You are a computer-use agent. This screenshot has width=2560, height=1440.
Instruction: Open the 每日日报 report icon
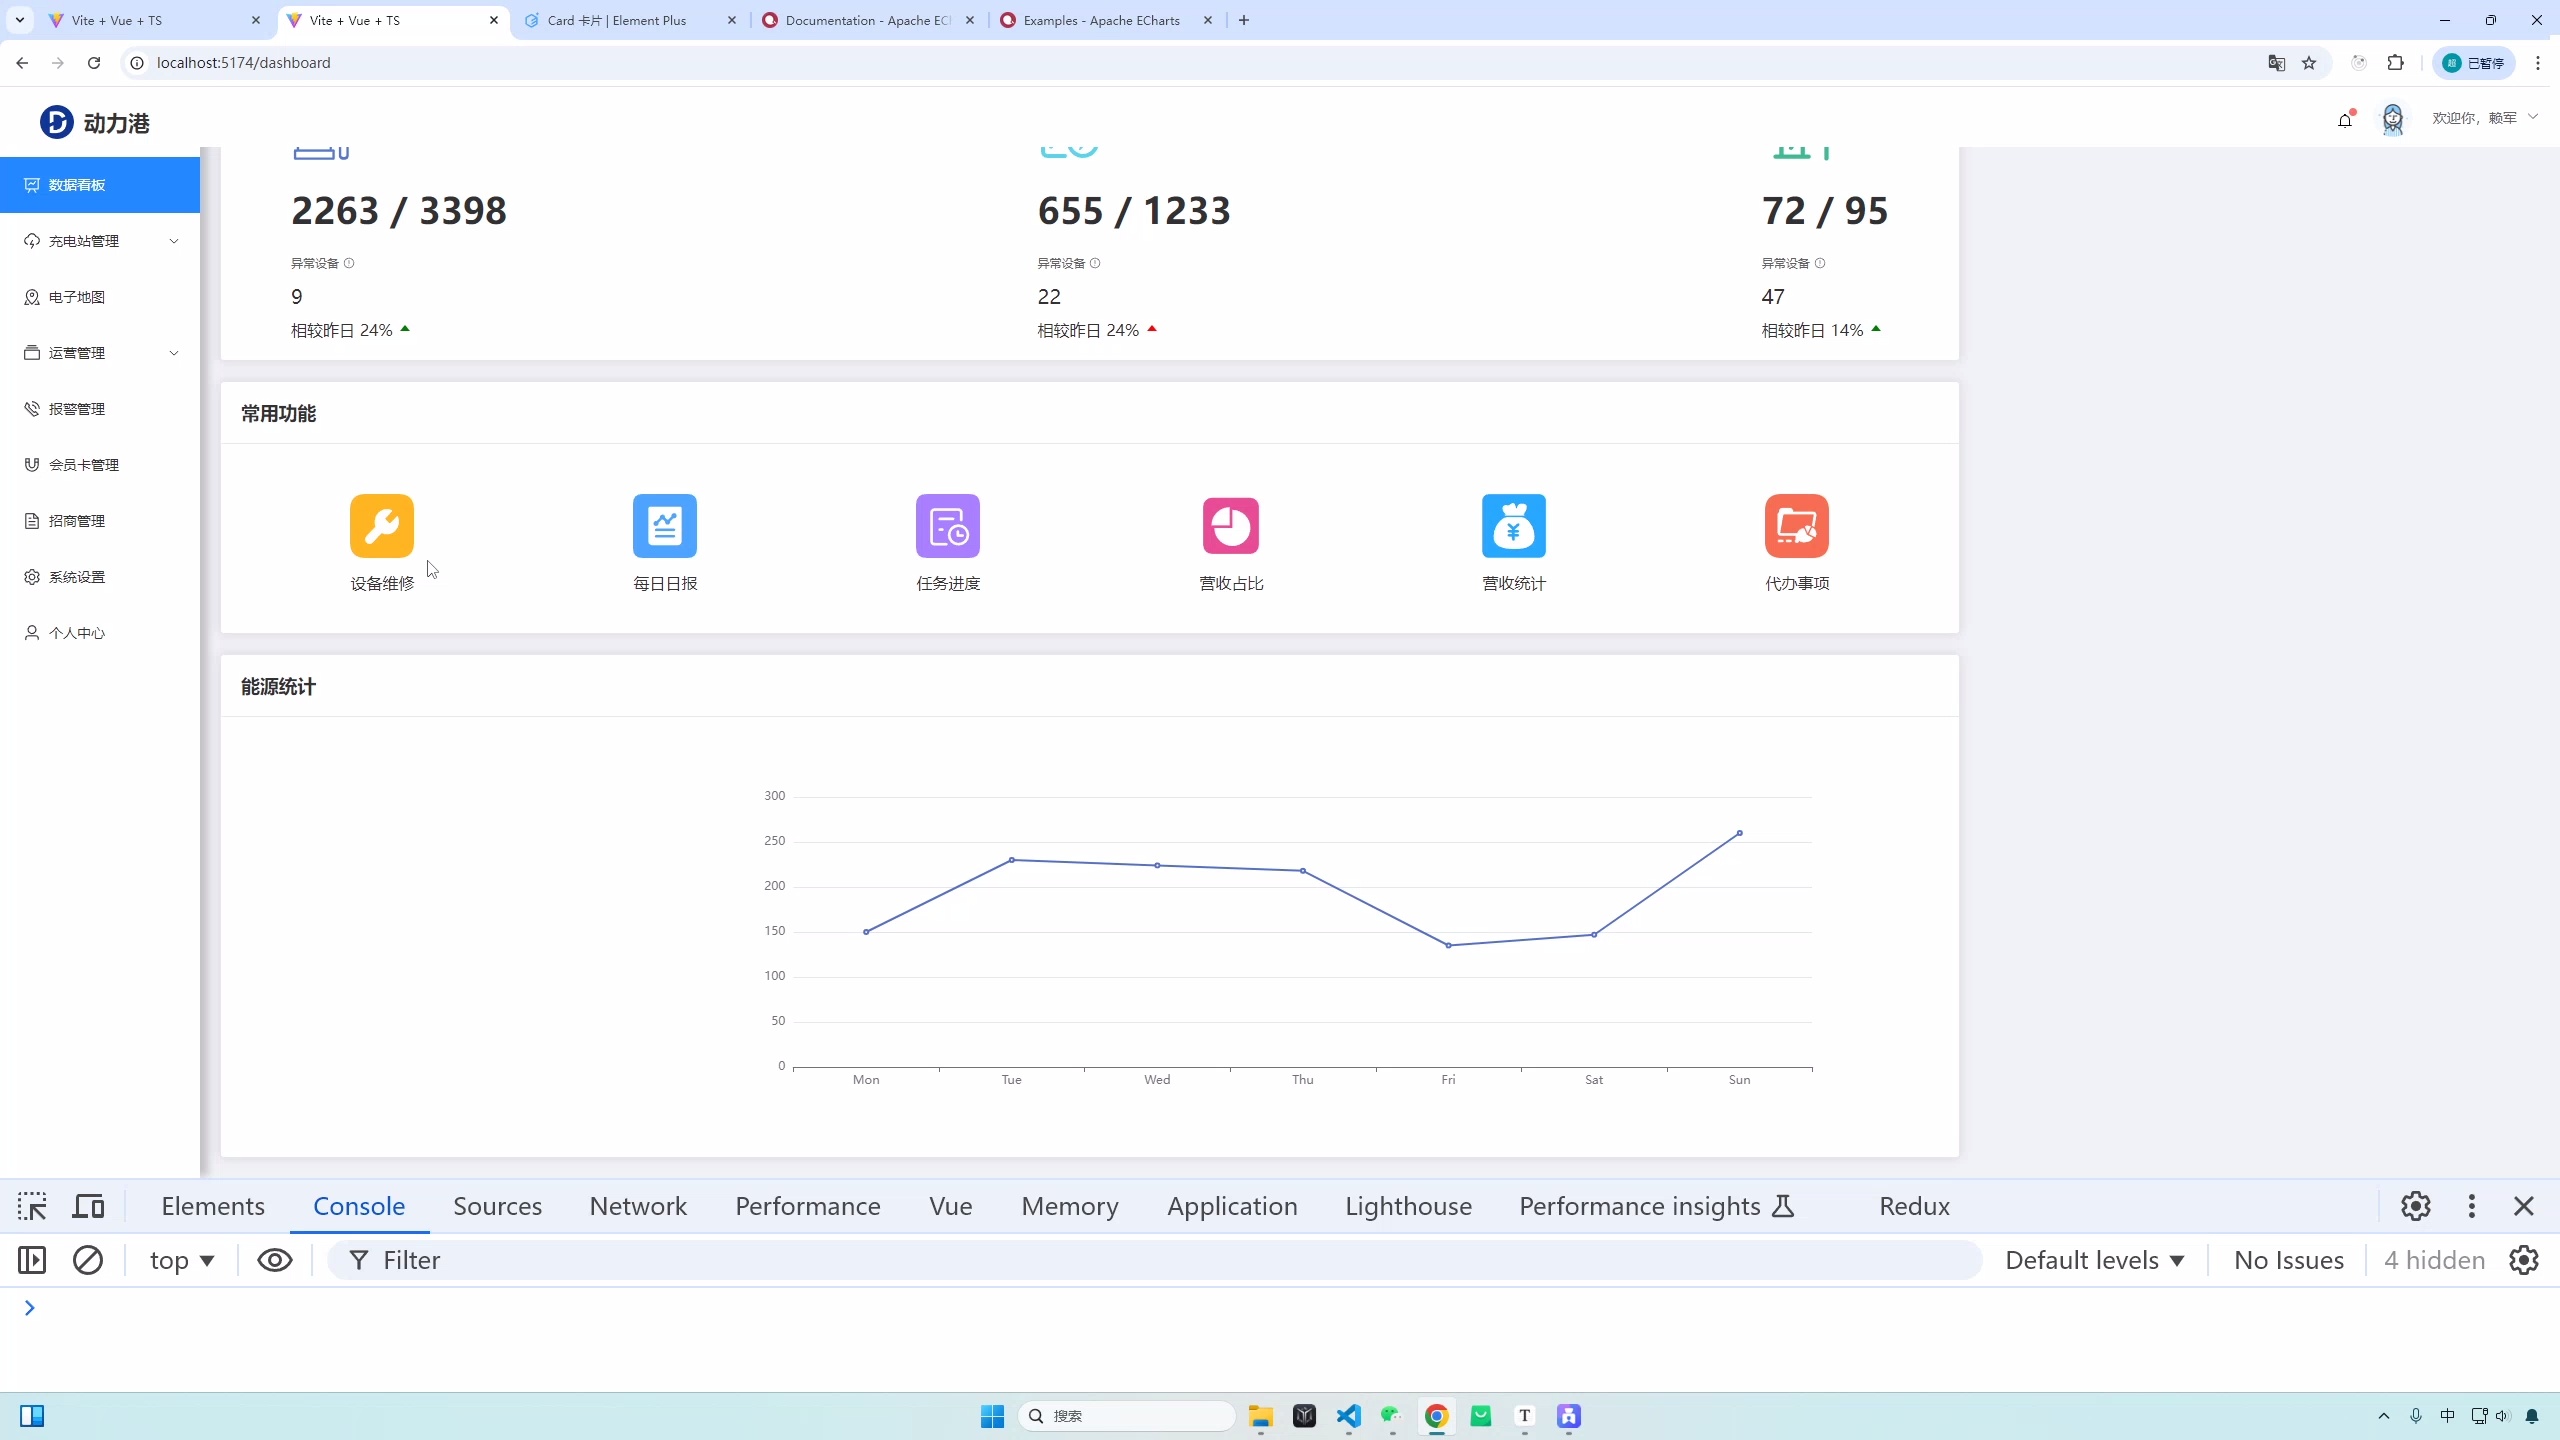point(664,526)
